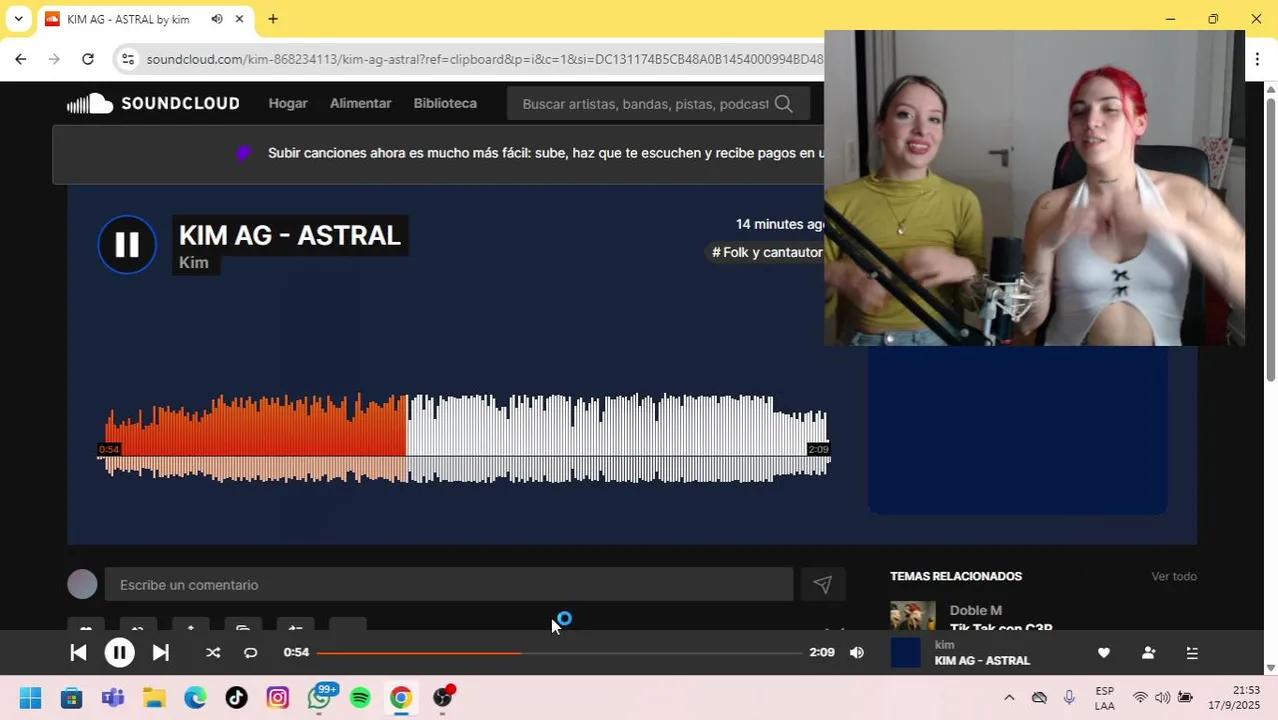Click the waveform to seek the track
The image size is (1278, 720).
coord(466,439)
